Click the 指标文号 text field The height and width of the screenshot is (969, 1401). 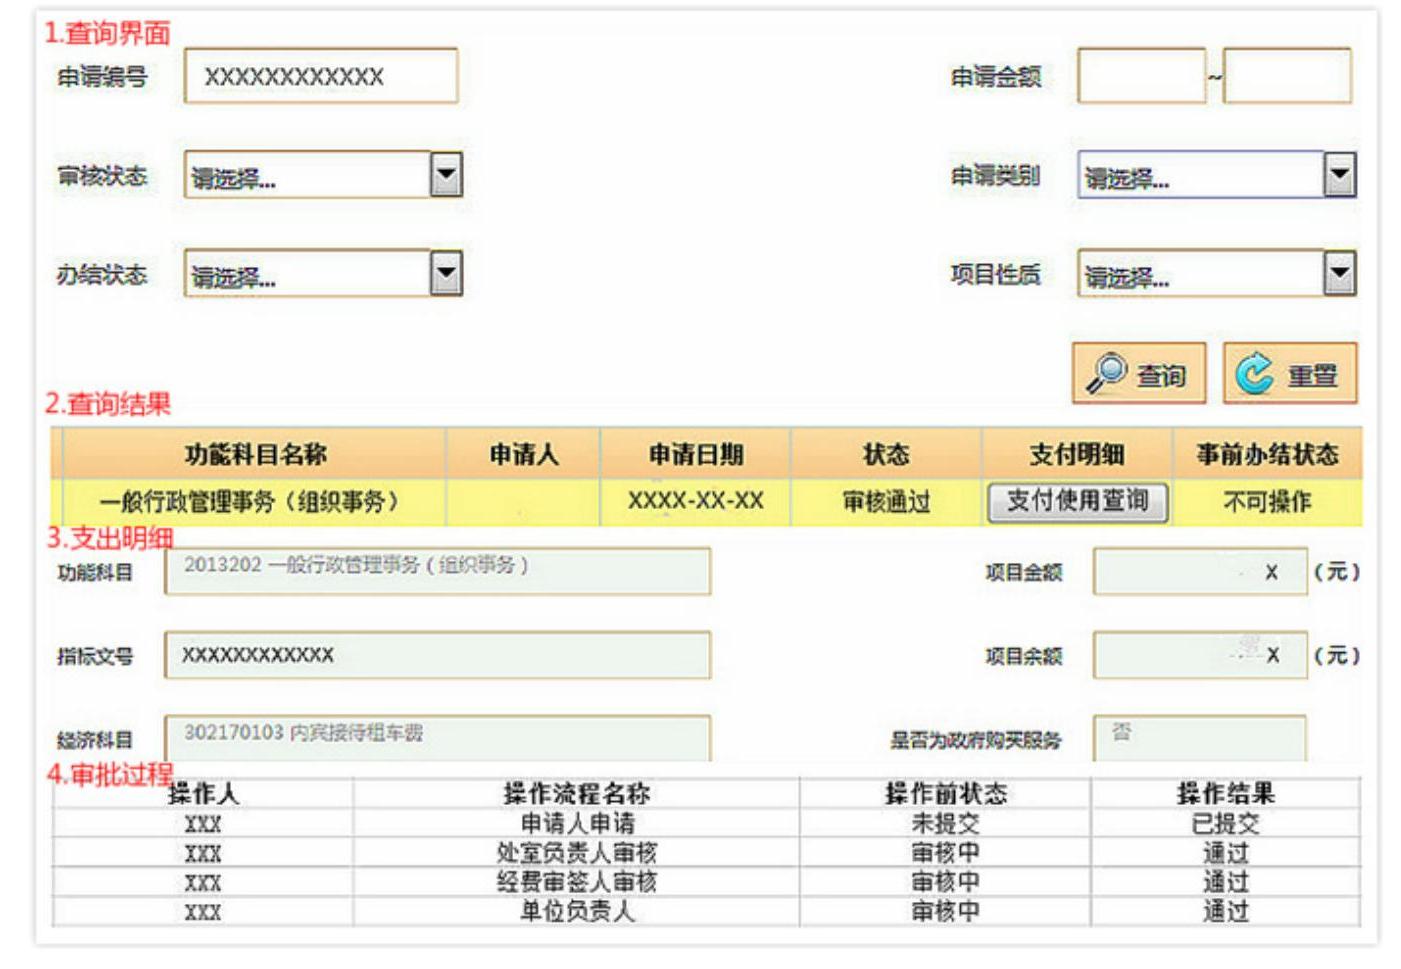pyautogui.click(x=437, y=655)
